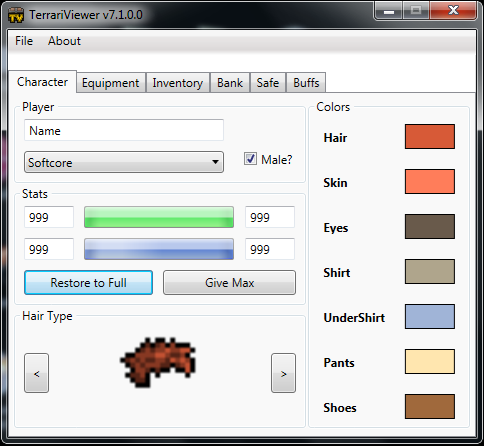Click the blue mana progress bar
484x446 pixels.
pyautogui.click(x=159, y=249)
